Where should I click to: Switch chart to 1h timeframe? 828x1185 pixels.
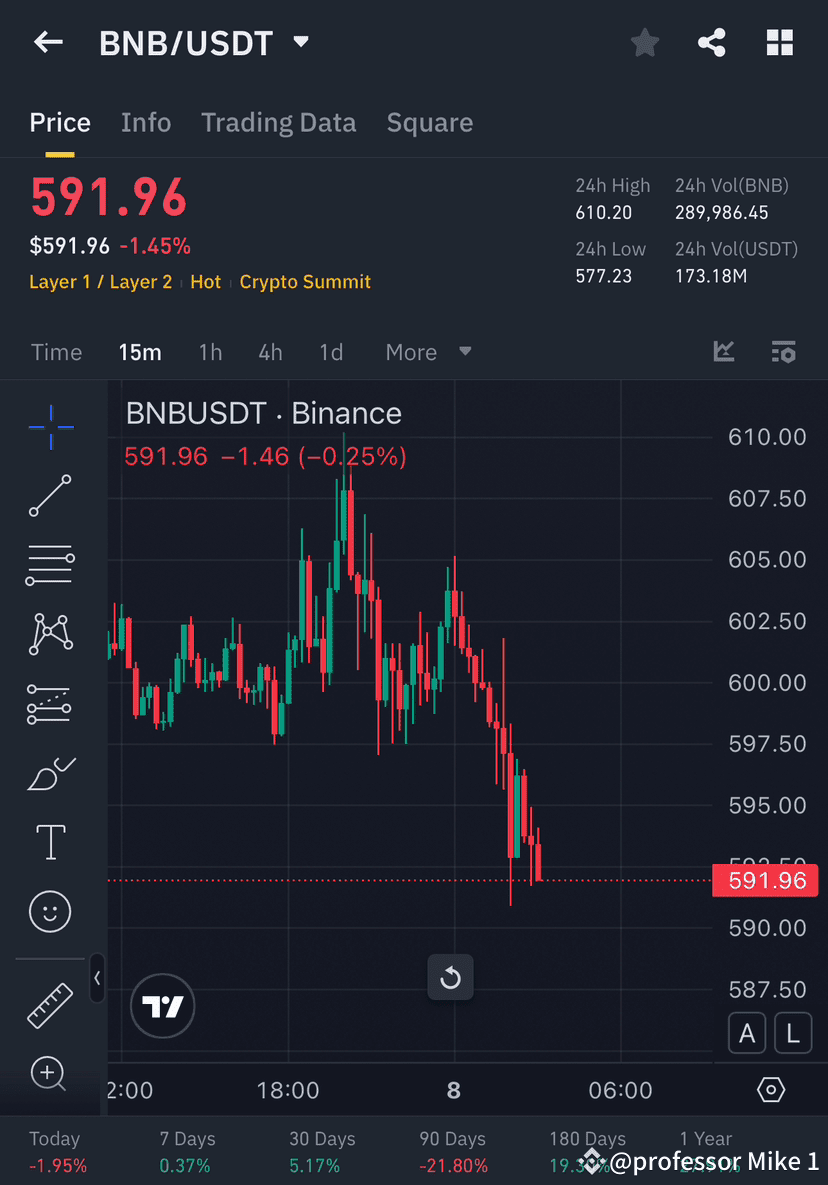pyautogui.click(x=210, y=352)
